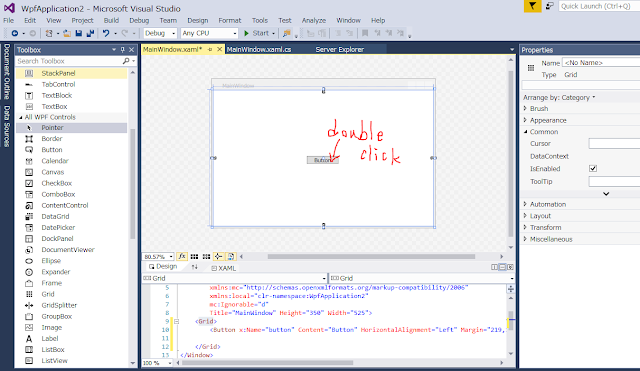Select the Canvas control in Toolbox
Screen dimensions: 640x371
click(72, 172)
